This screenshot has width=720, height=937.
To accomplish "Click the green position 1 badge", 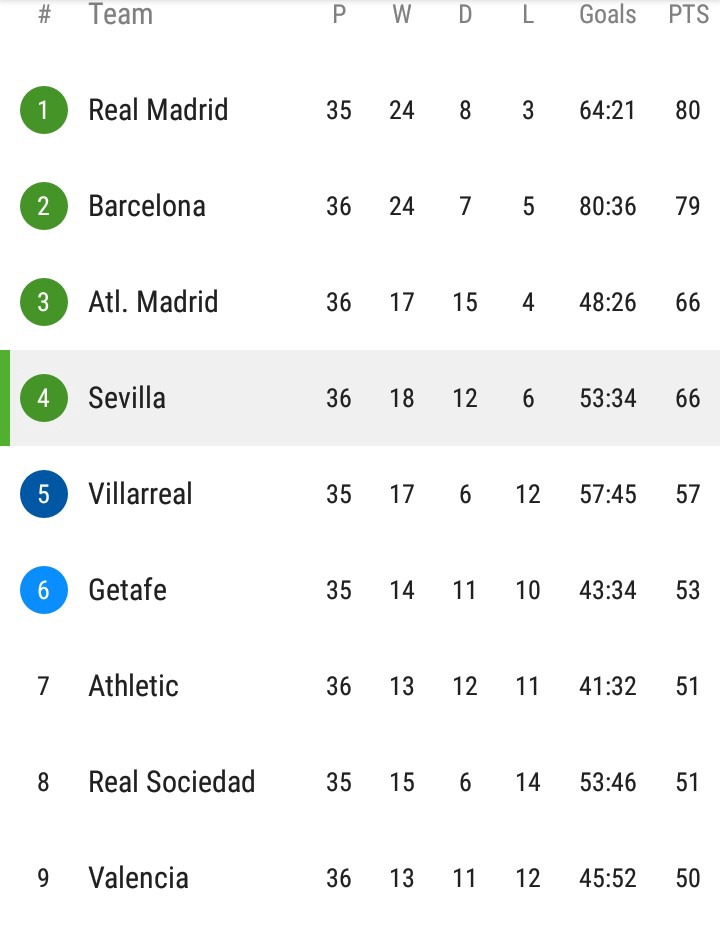I will 43,110.
